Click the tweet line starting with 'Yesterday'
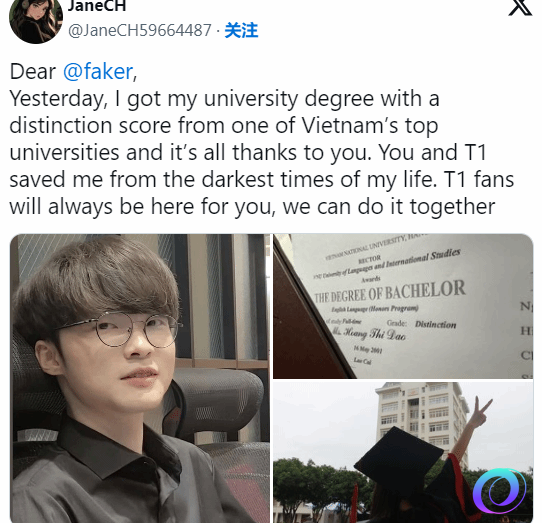Image resolution: width=542 pixels, height=523 pixels. pyautogui.click(x=224, y=99)
